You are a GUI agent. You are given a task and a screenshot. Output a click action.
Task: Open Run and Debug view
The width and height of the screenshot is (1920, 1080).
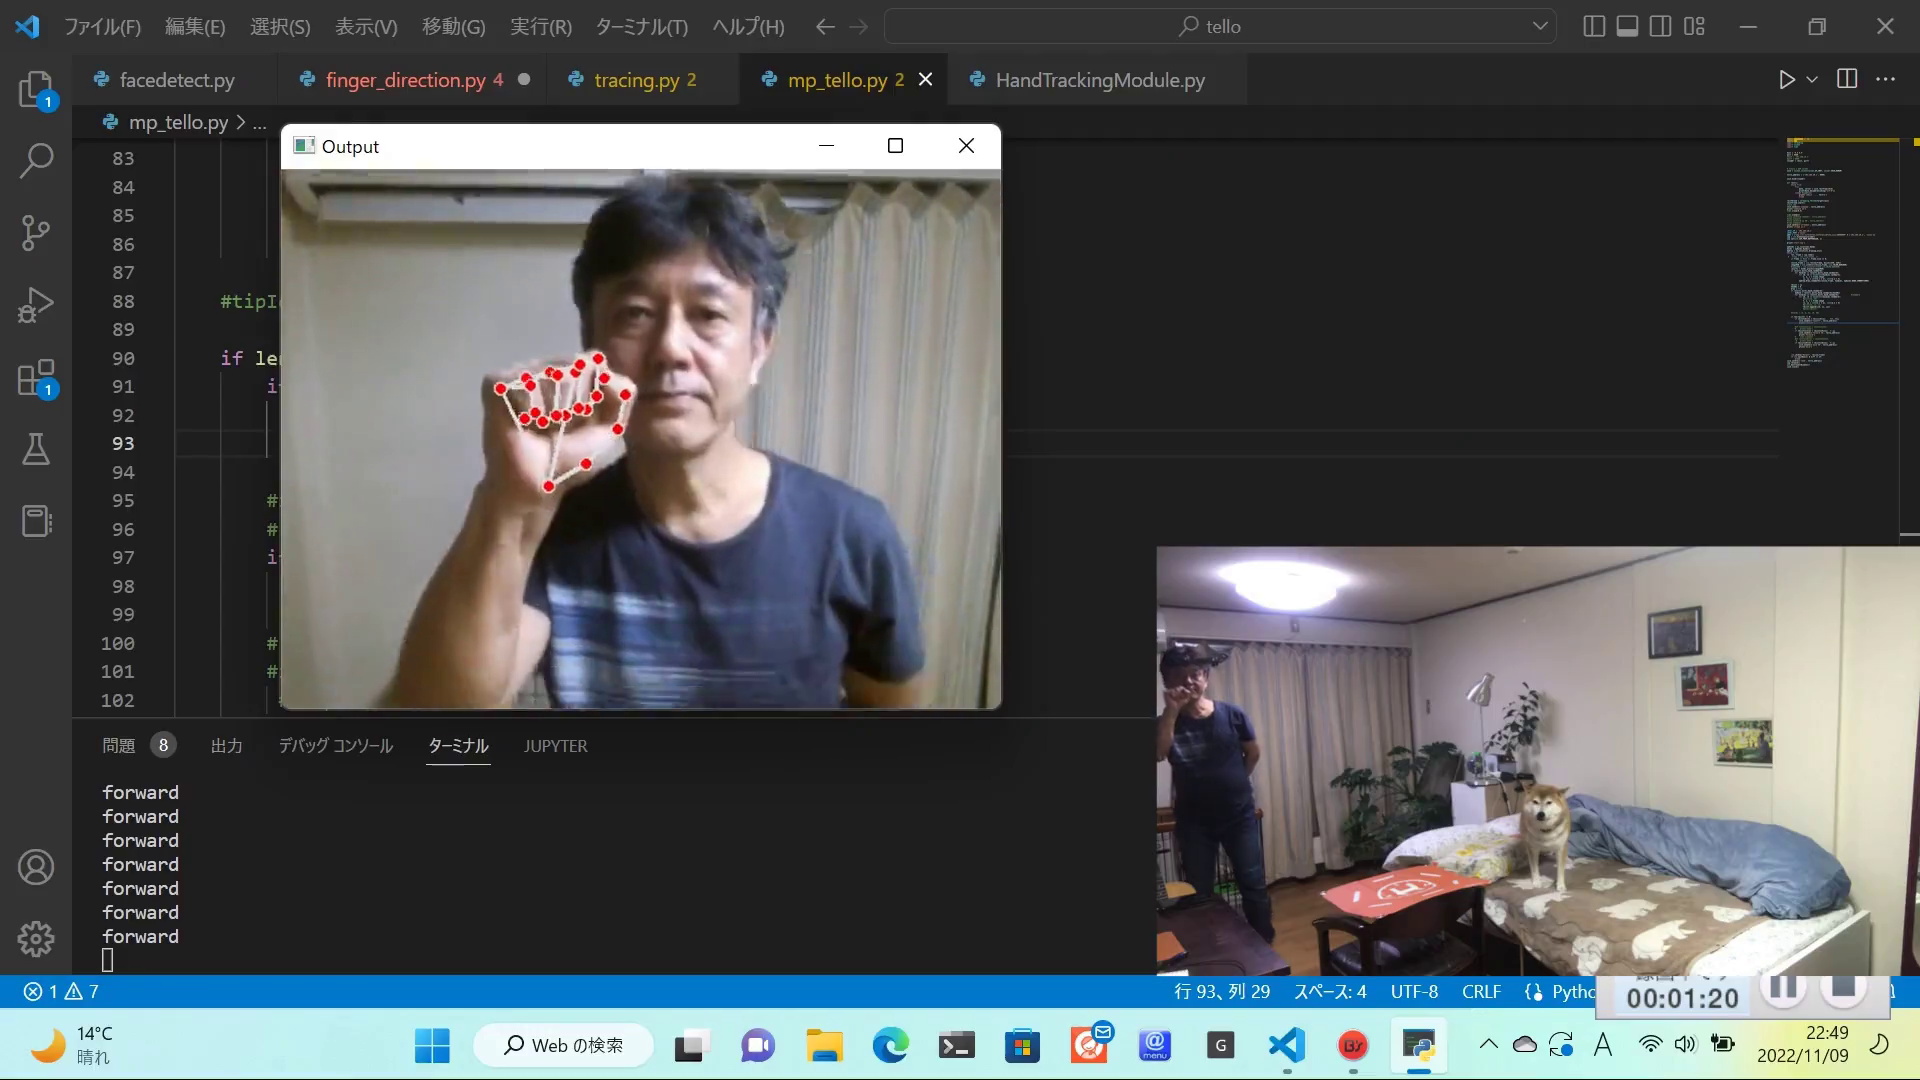pos(36,305)
